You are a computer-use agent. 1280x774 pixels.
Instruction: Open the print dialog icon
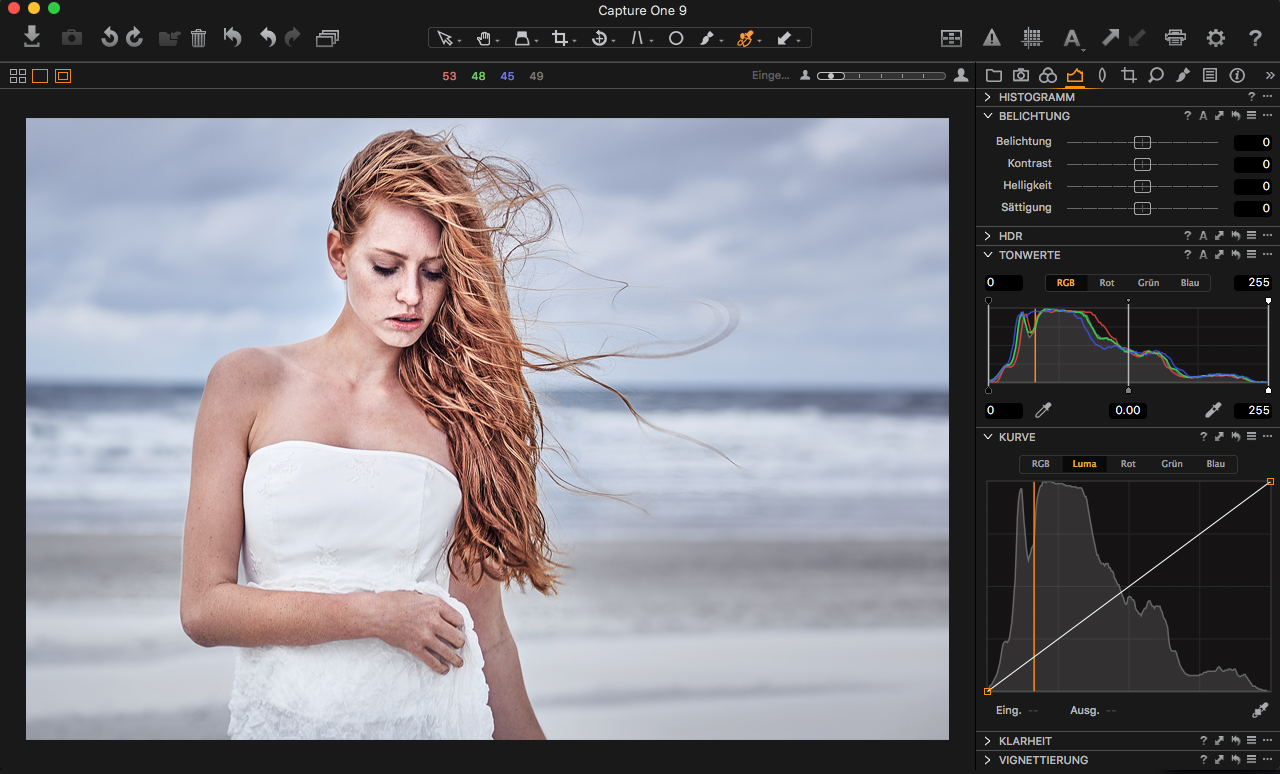coord(1175,38)
